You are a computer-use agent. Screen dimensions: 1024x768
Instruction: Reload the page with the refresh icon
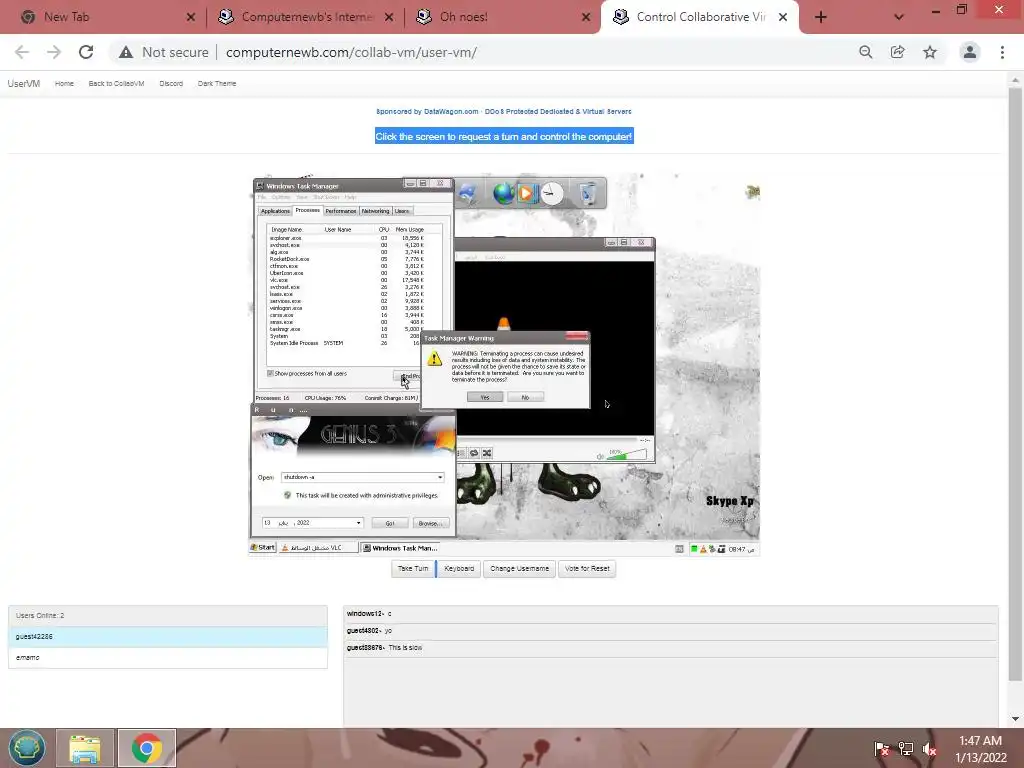86,52
